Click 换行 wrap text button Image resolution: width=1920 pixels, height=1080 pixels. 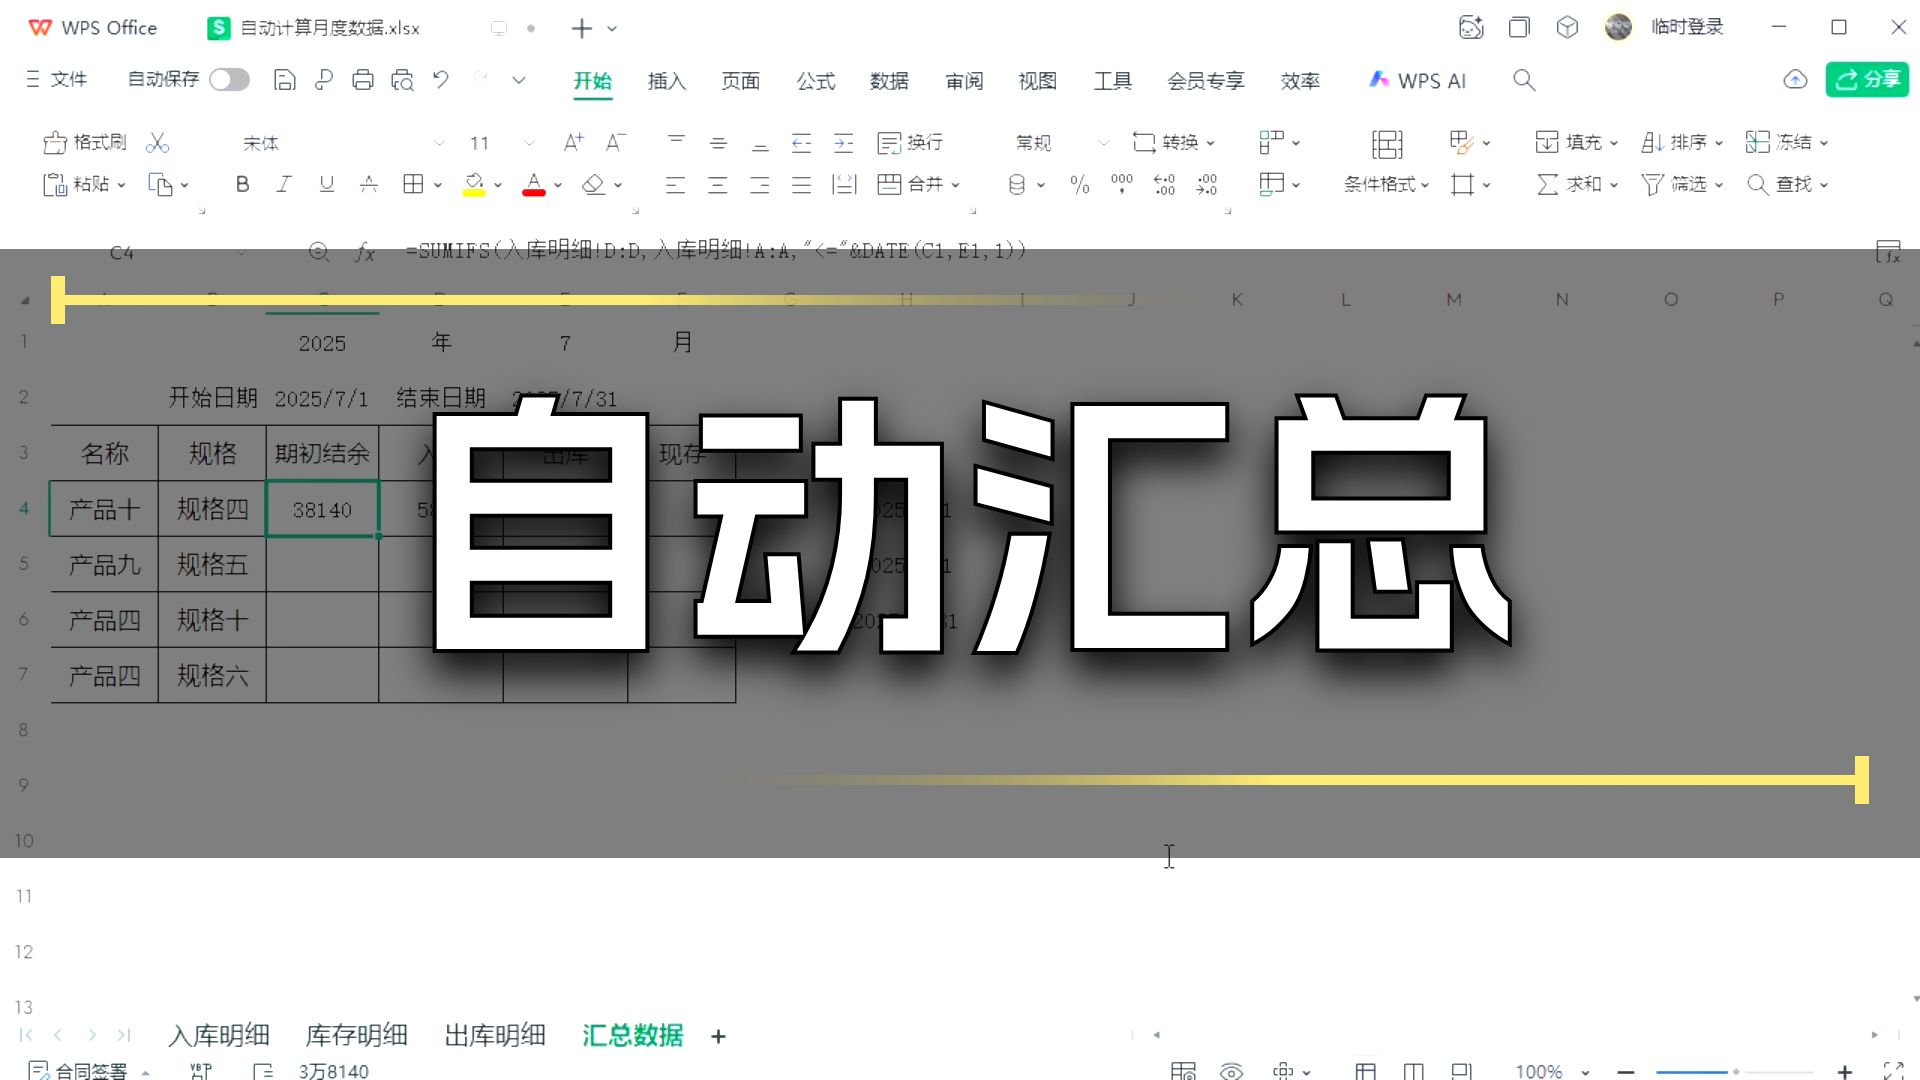click(910, 143)
